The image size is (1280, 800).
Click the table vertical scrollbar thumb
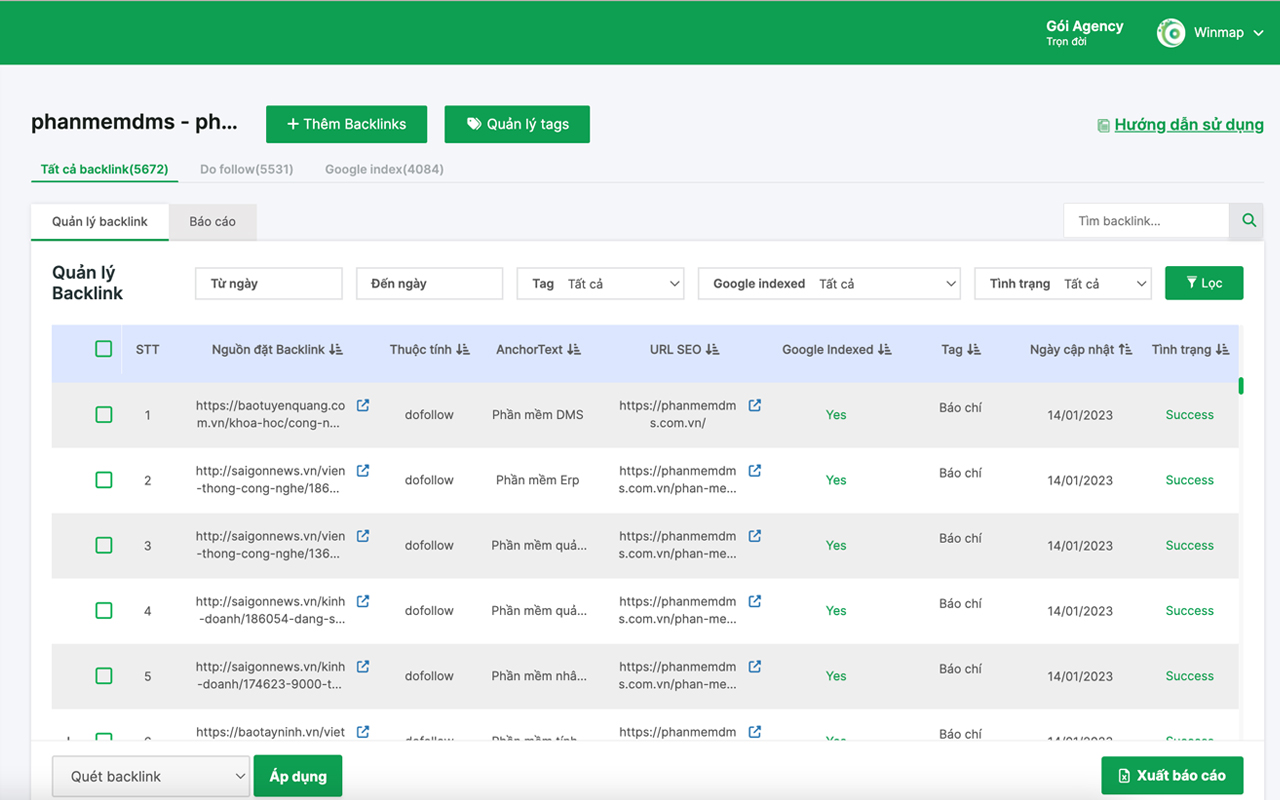(1241, 385)
